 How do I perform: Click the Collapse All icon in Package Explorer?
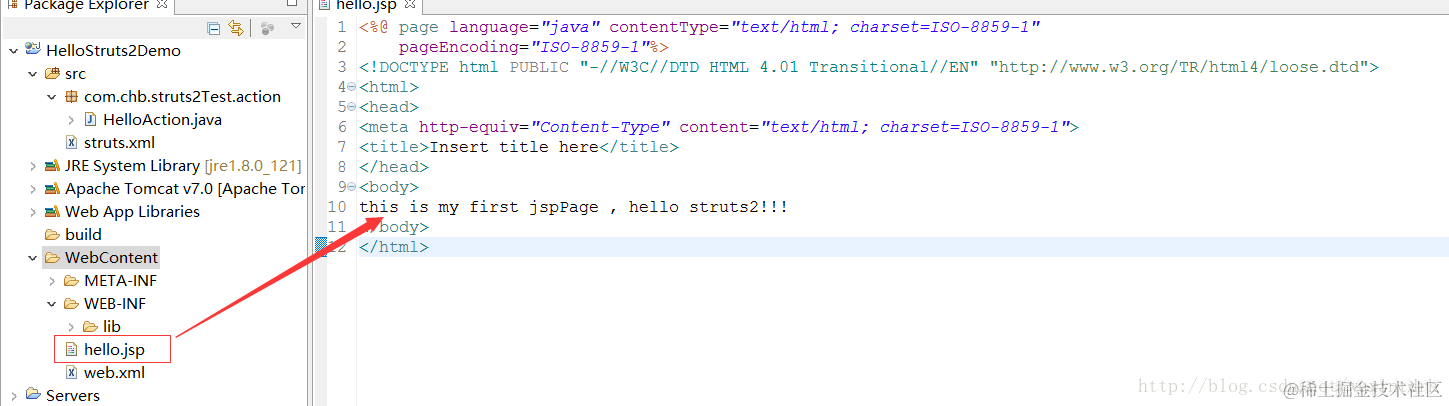pyautogui.click(x=214, y=28)
